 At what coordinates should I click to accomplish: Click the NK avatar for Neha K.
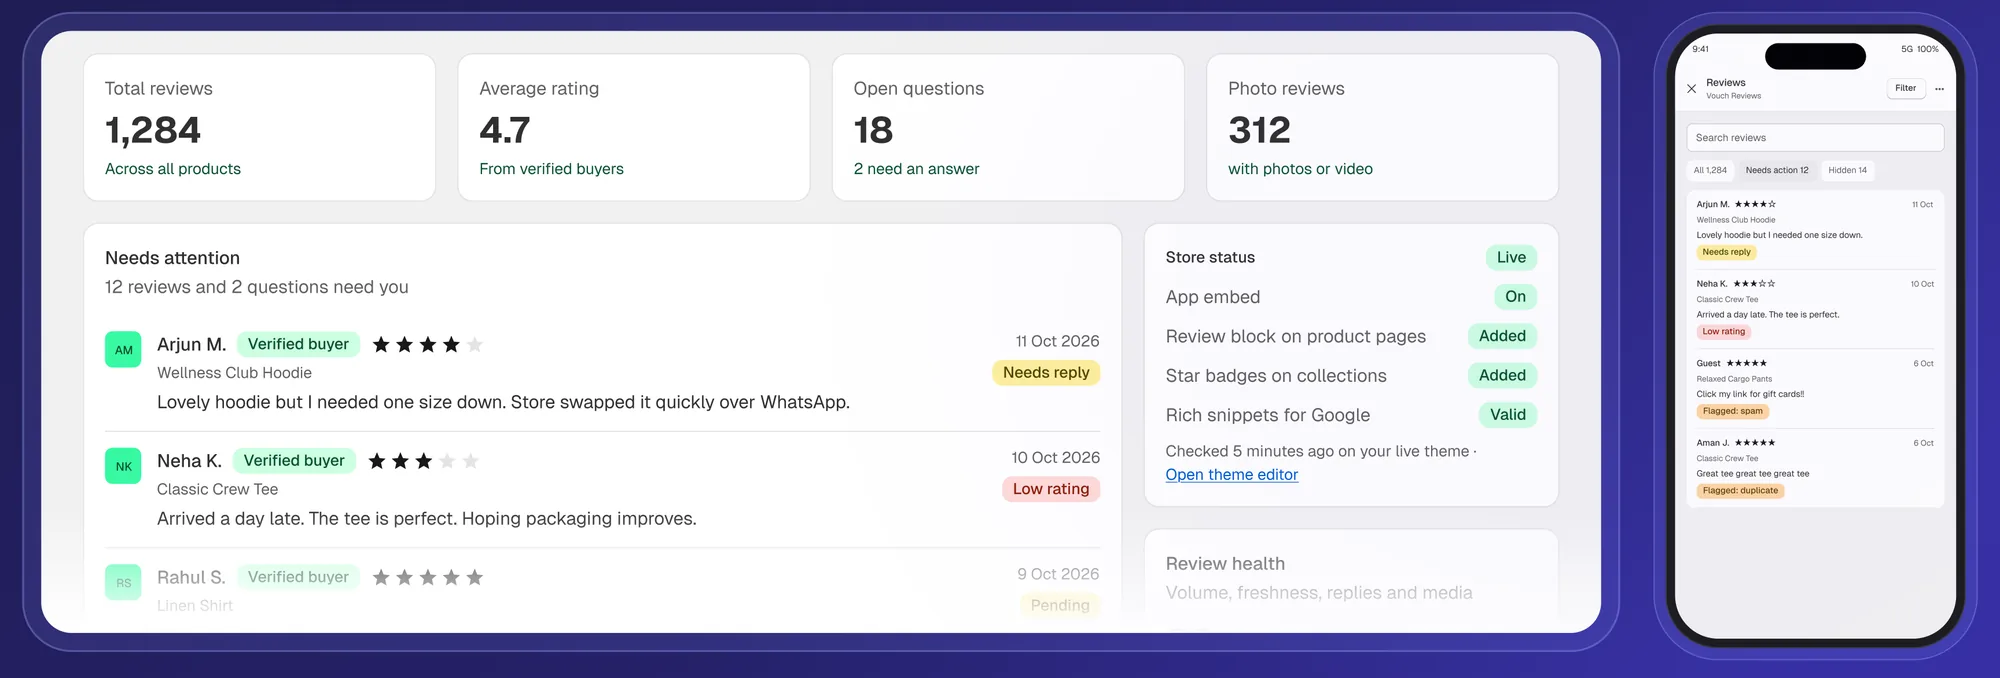point(123,466)
